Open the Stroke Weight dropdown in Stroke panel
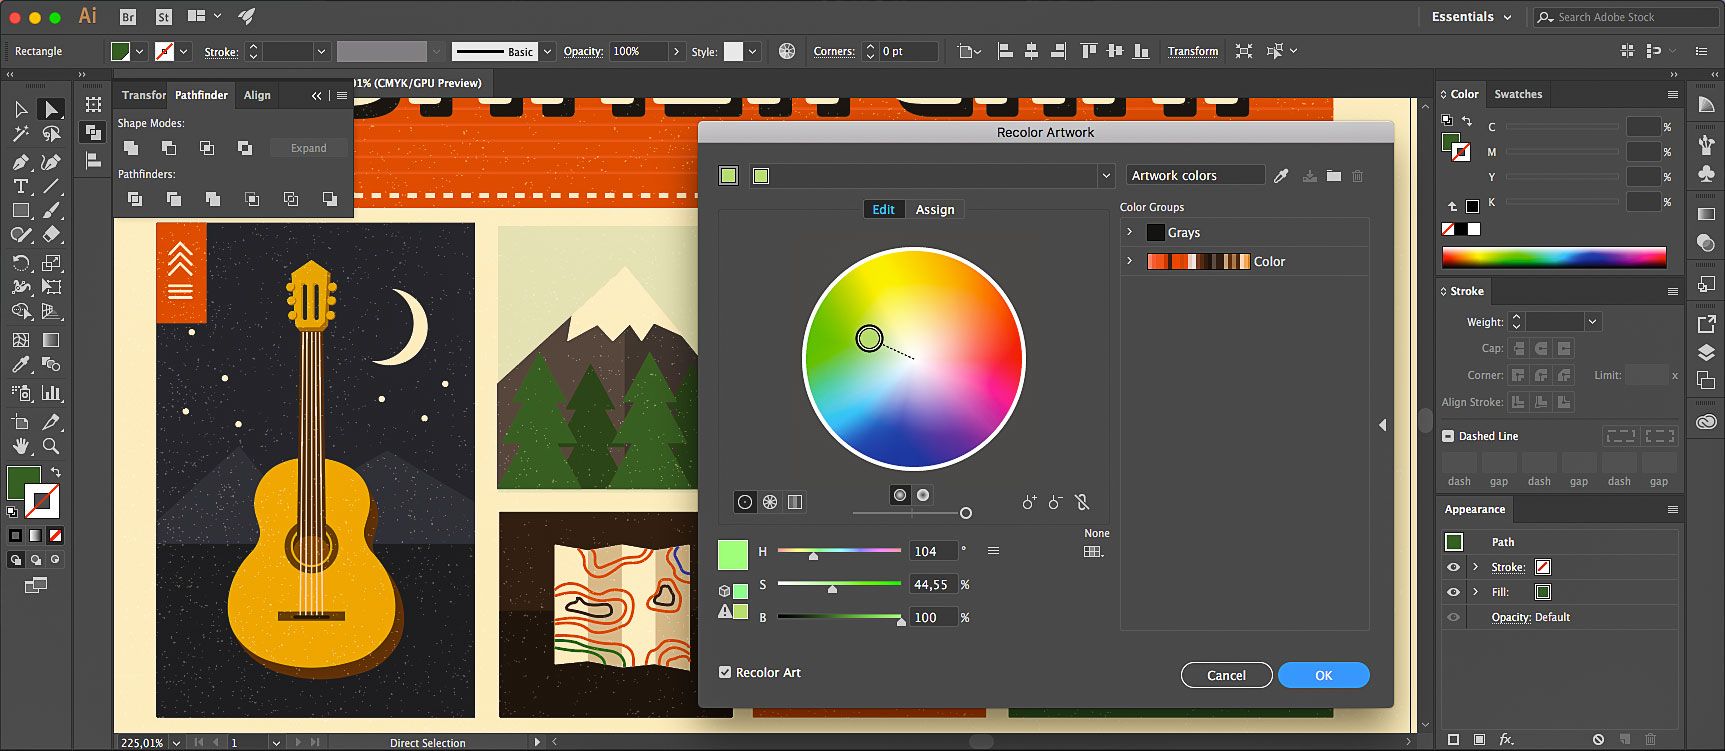Image resolution: width=1725 pixels, height=751 pixels. (1592, 321)
